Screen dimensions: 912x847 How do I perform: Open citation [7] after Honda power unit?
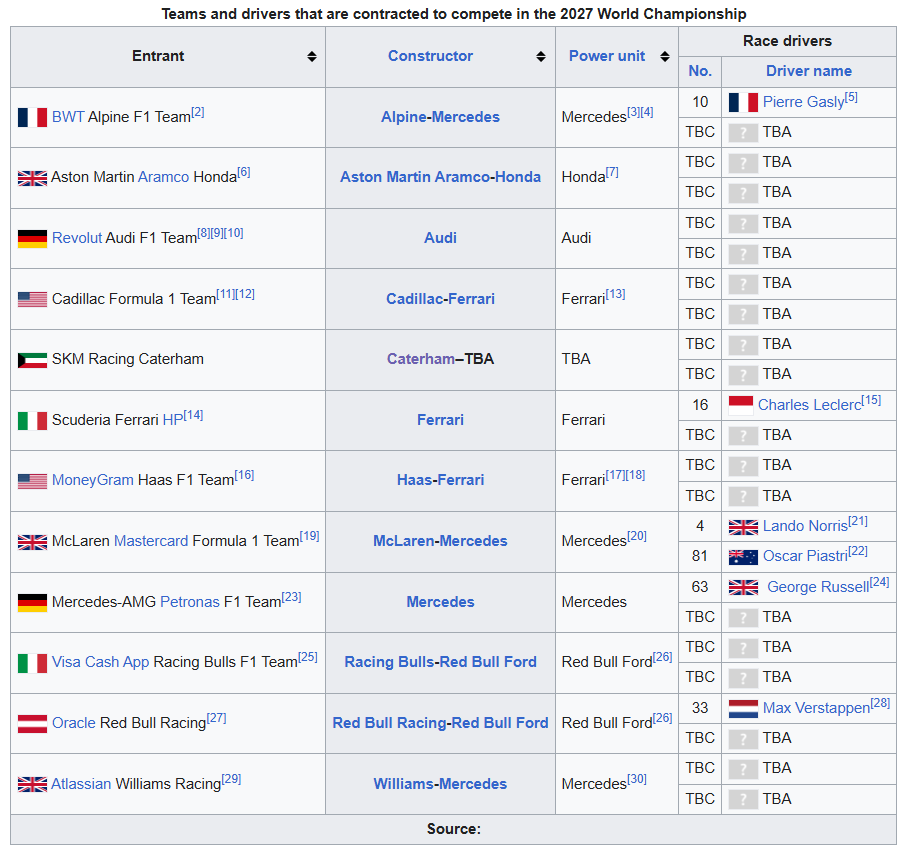click(x=612, y=172)
